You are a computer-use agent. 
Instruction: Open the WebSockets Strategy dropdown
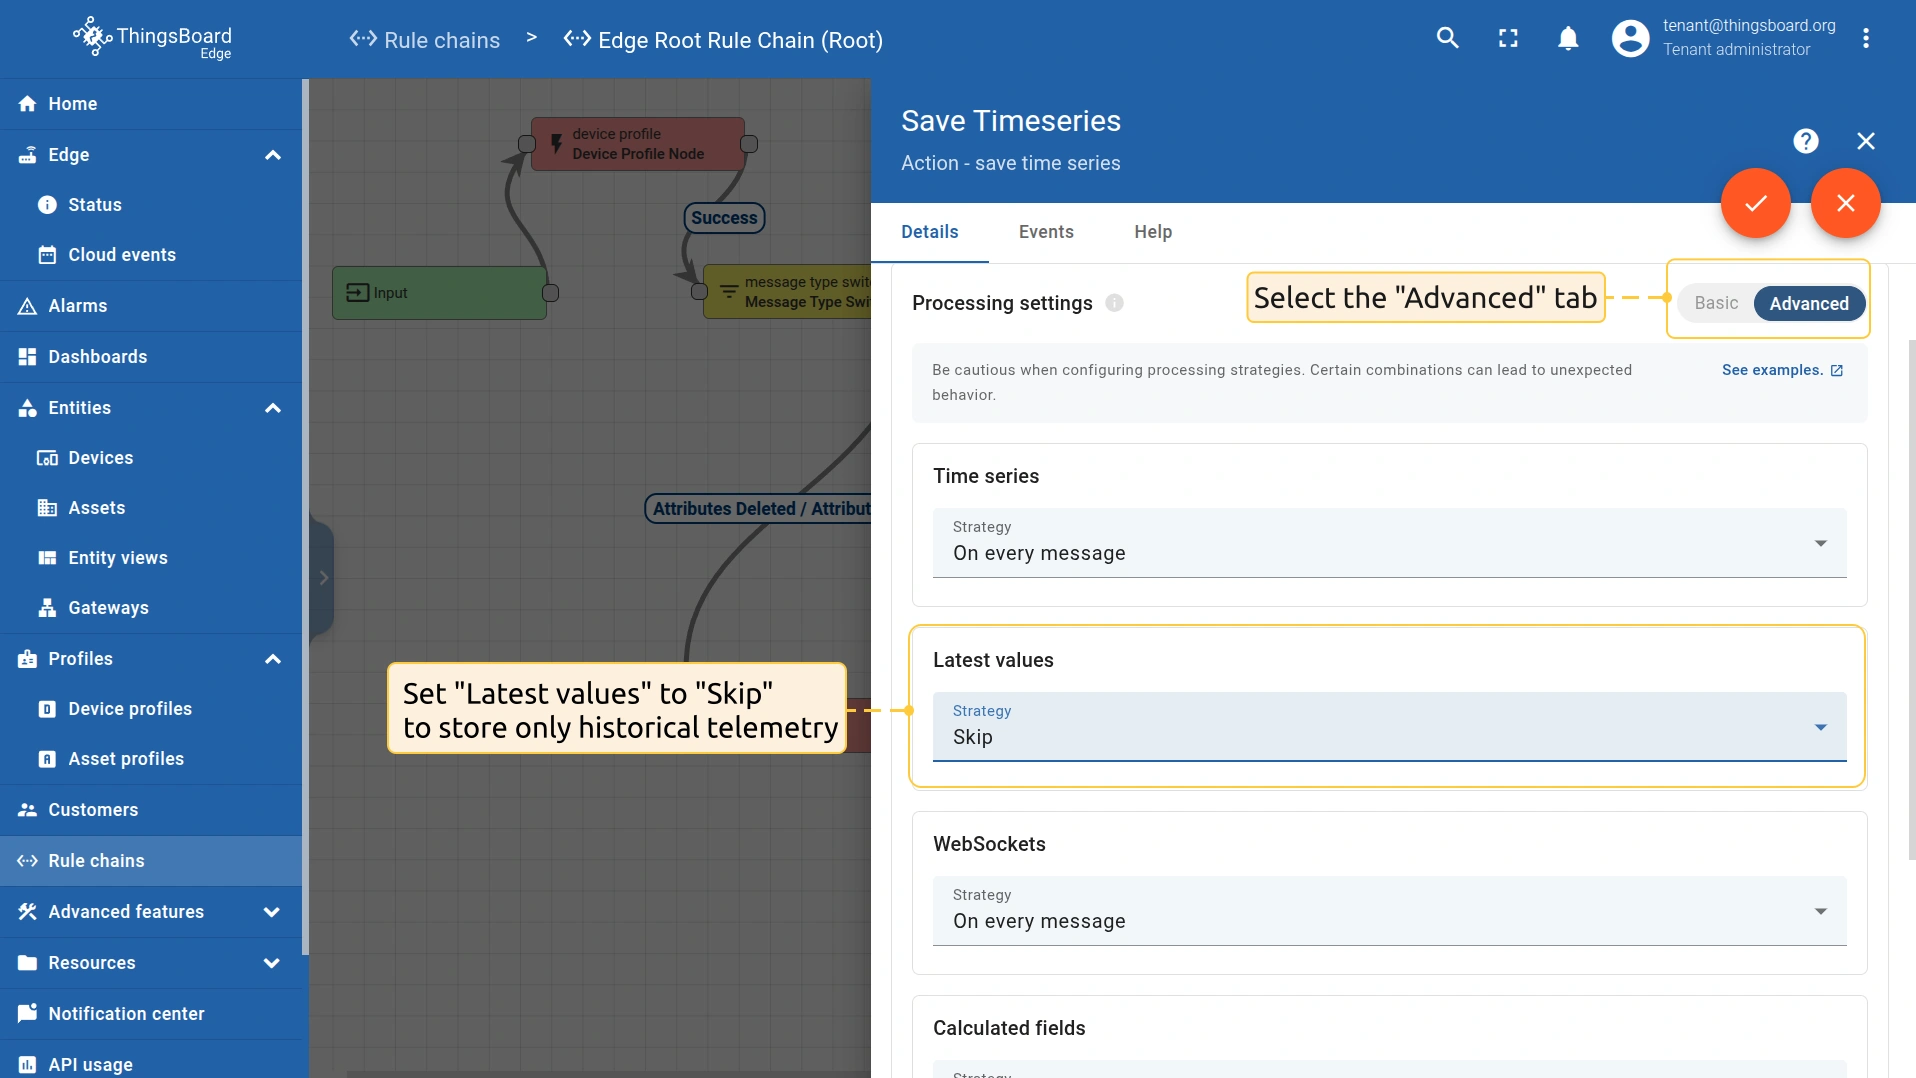[1389, 911]
